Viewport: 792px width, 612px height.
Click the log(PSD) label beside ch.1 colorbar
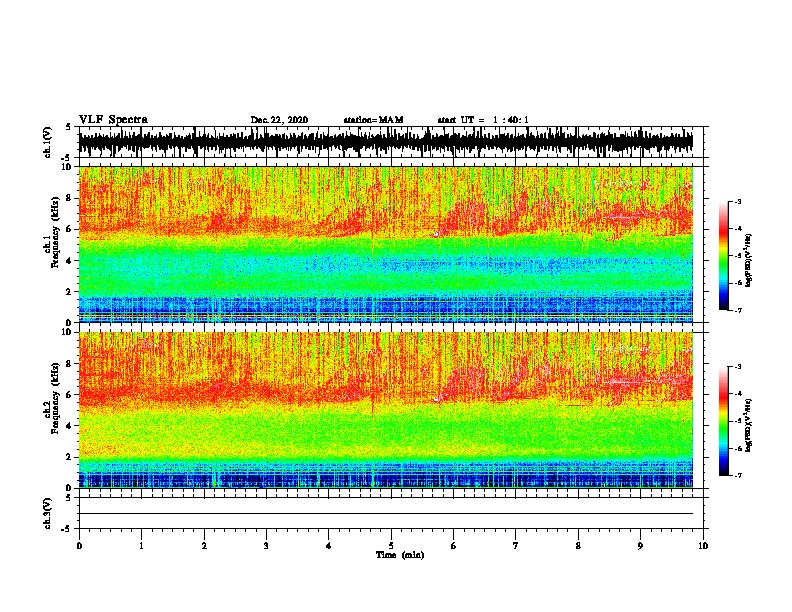748,260
